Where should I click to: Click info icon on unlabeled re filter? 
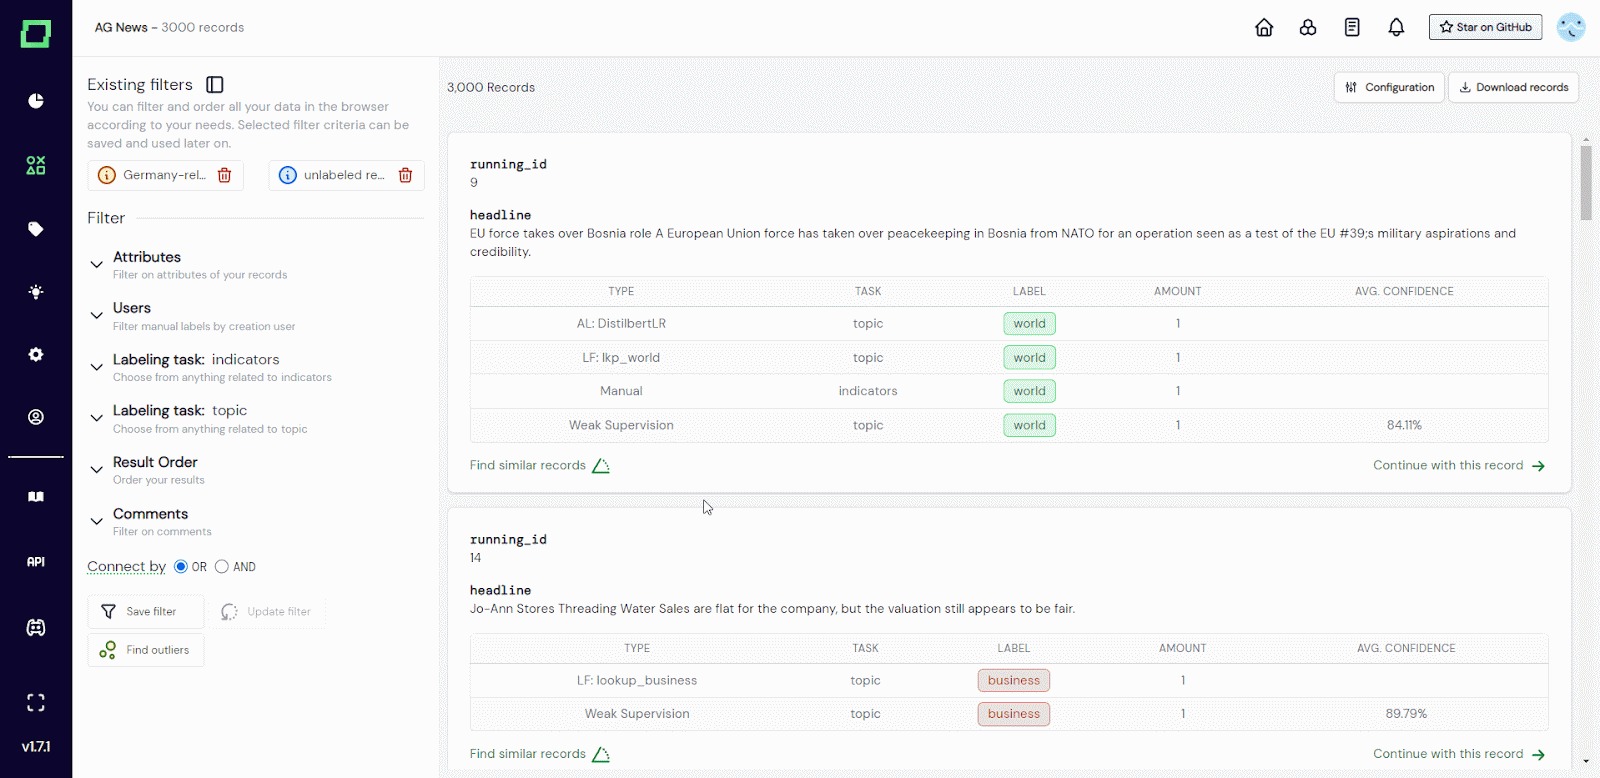pos(288,175)
